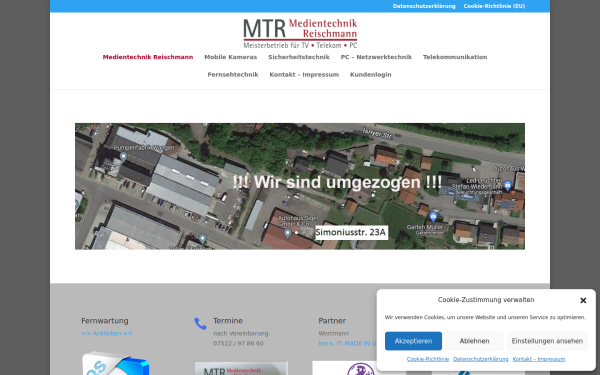This screenshot has width=600, height=375.
Task: Open Kontakt - Impressum link in cookie dialog
Action: 539,359
